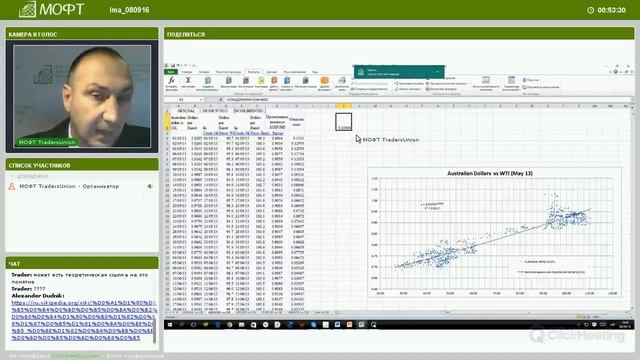Open Calculation Options in the ribbon
Screen dimensions: 640x360
tap(511, 82)
